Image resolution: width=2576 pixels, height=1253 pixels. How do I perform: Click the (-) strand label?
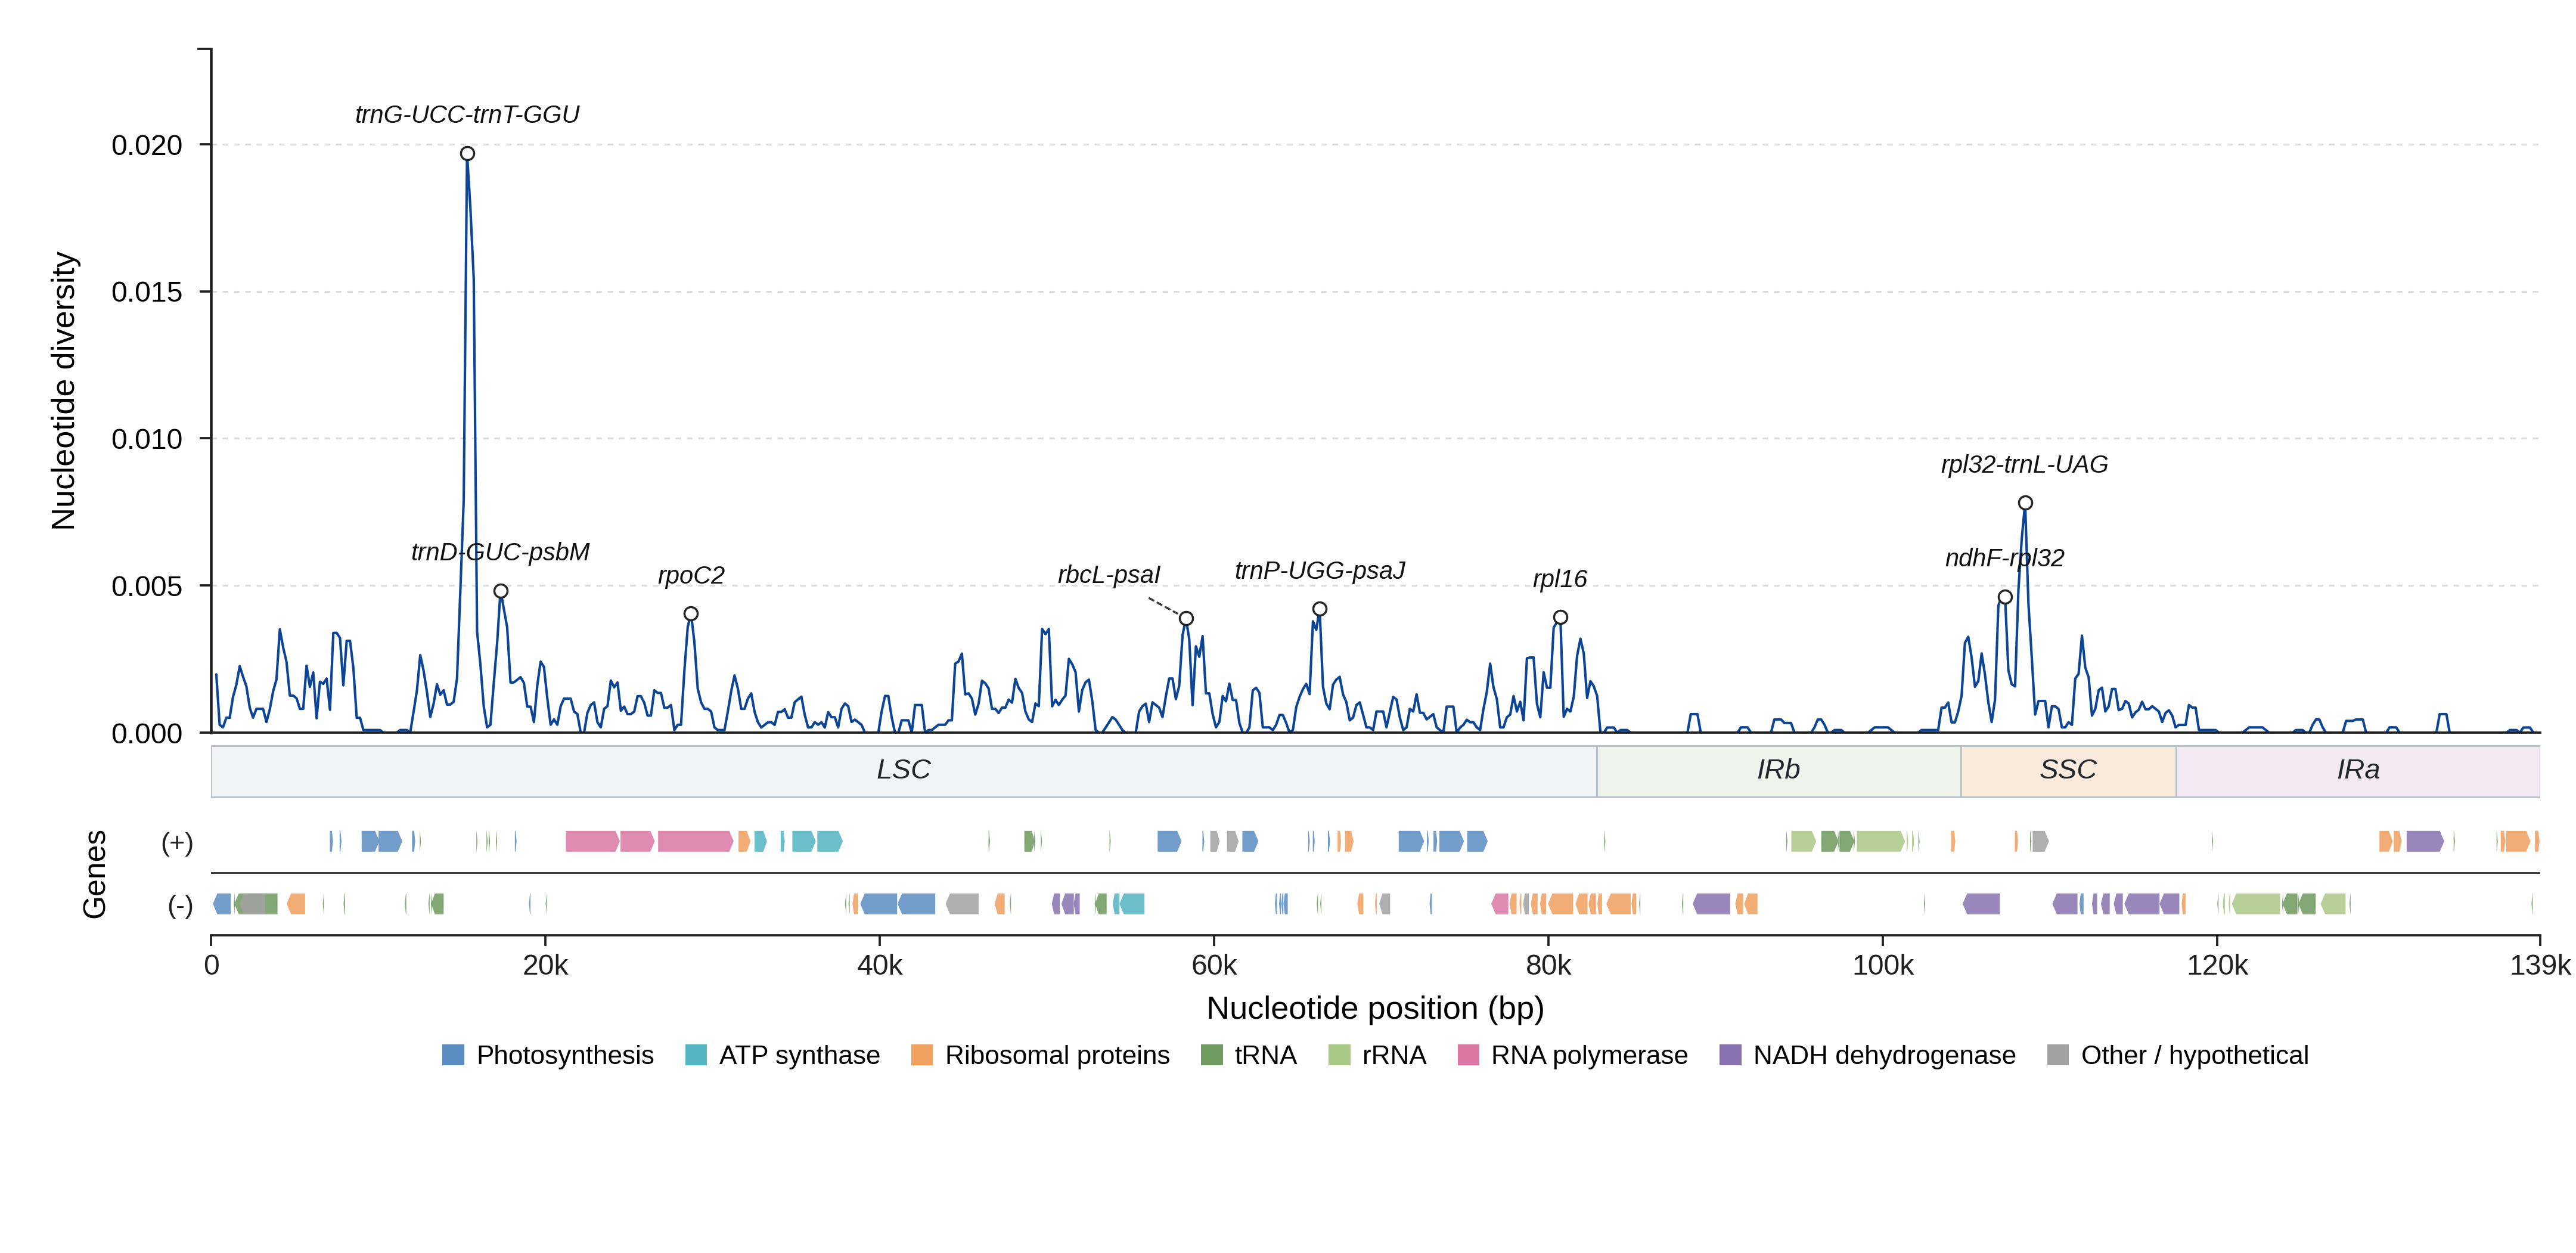[x=180, y=906]
